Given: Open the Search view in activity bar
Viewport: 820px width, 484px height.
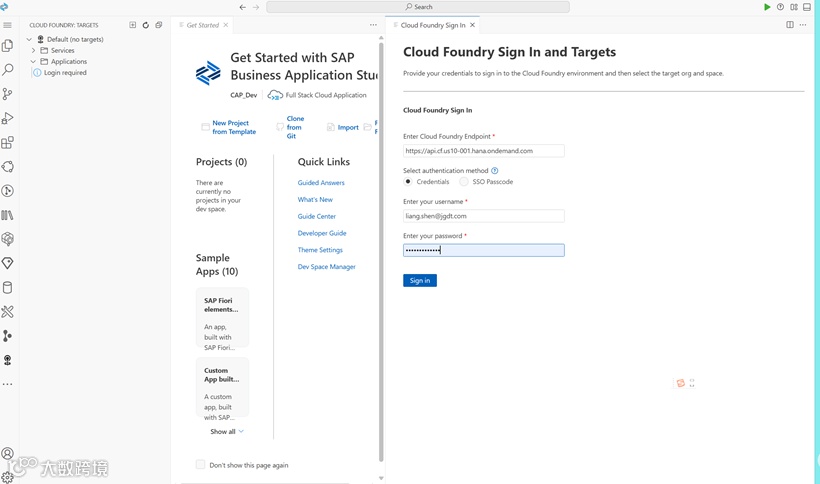Looking at the screenshot, I should [8, 70].
